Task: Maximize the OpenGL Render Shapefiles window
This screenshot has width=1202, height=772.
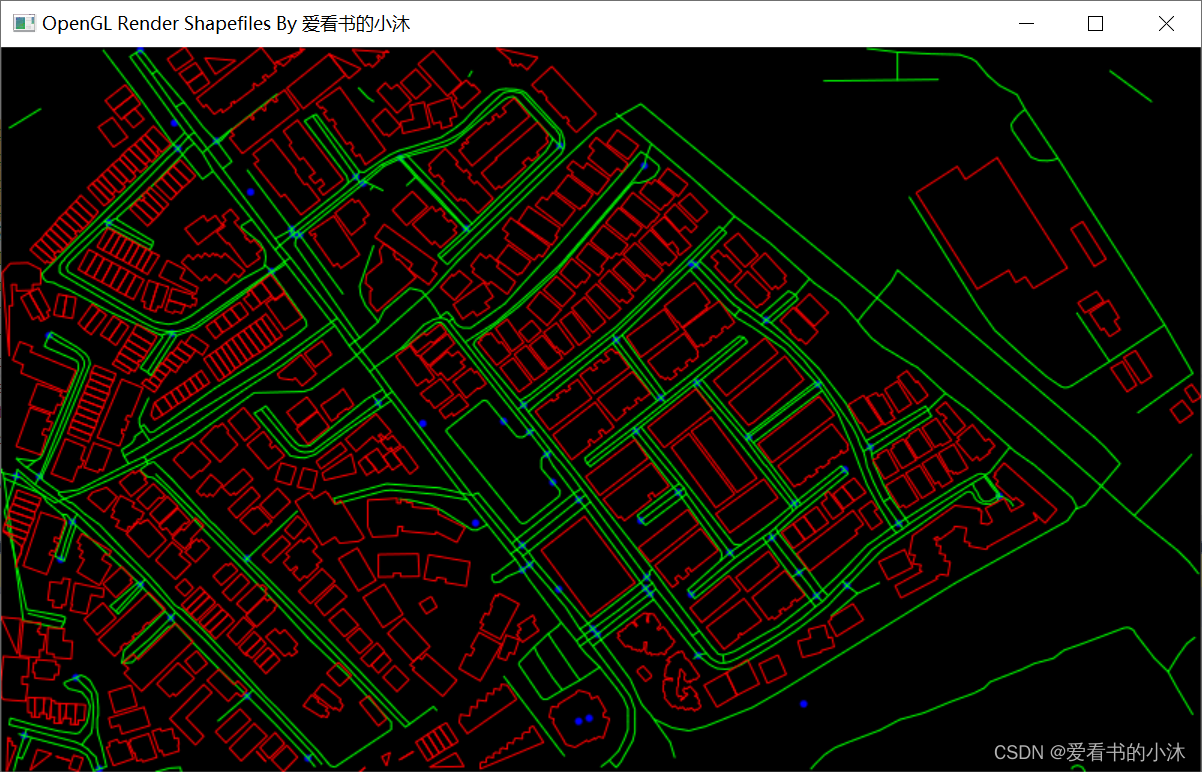Action: [1095, 24]
